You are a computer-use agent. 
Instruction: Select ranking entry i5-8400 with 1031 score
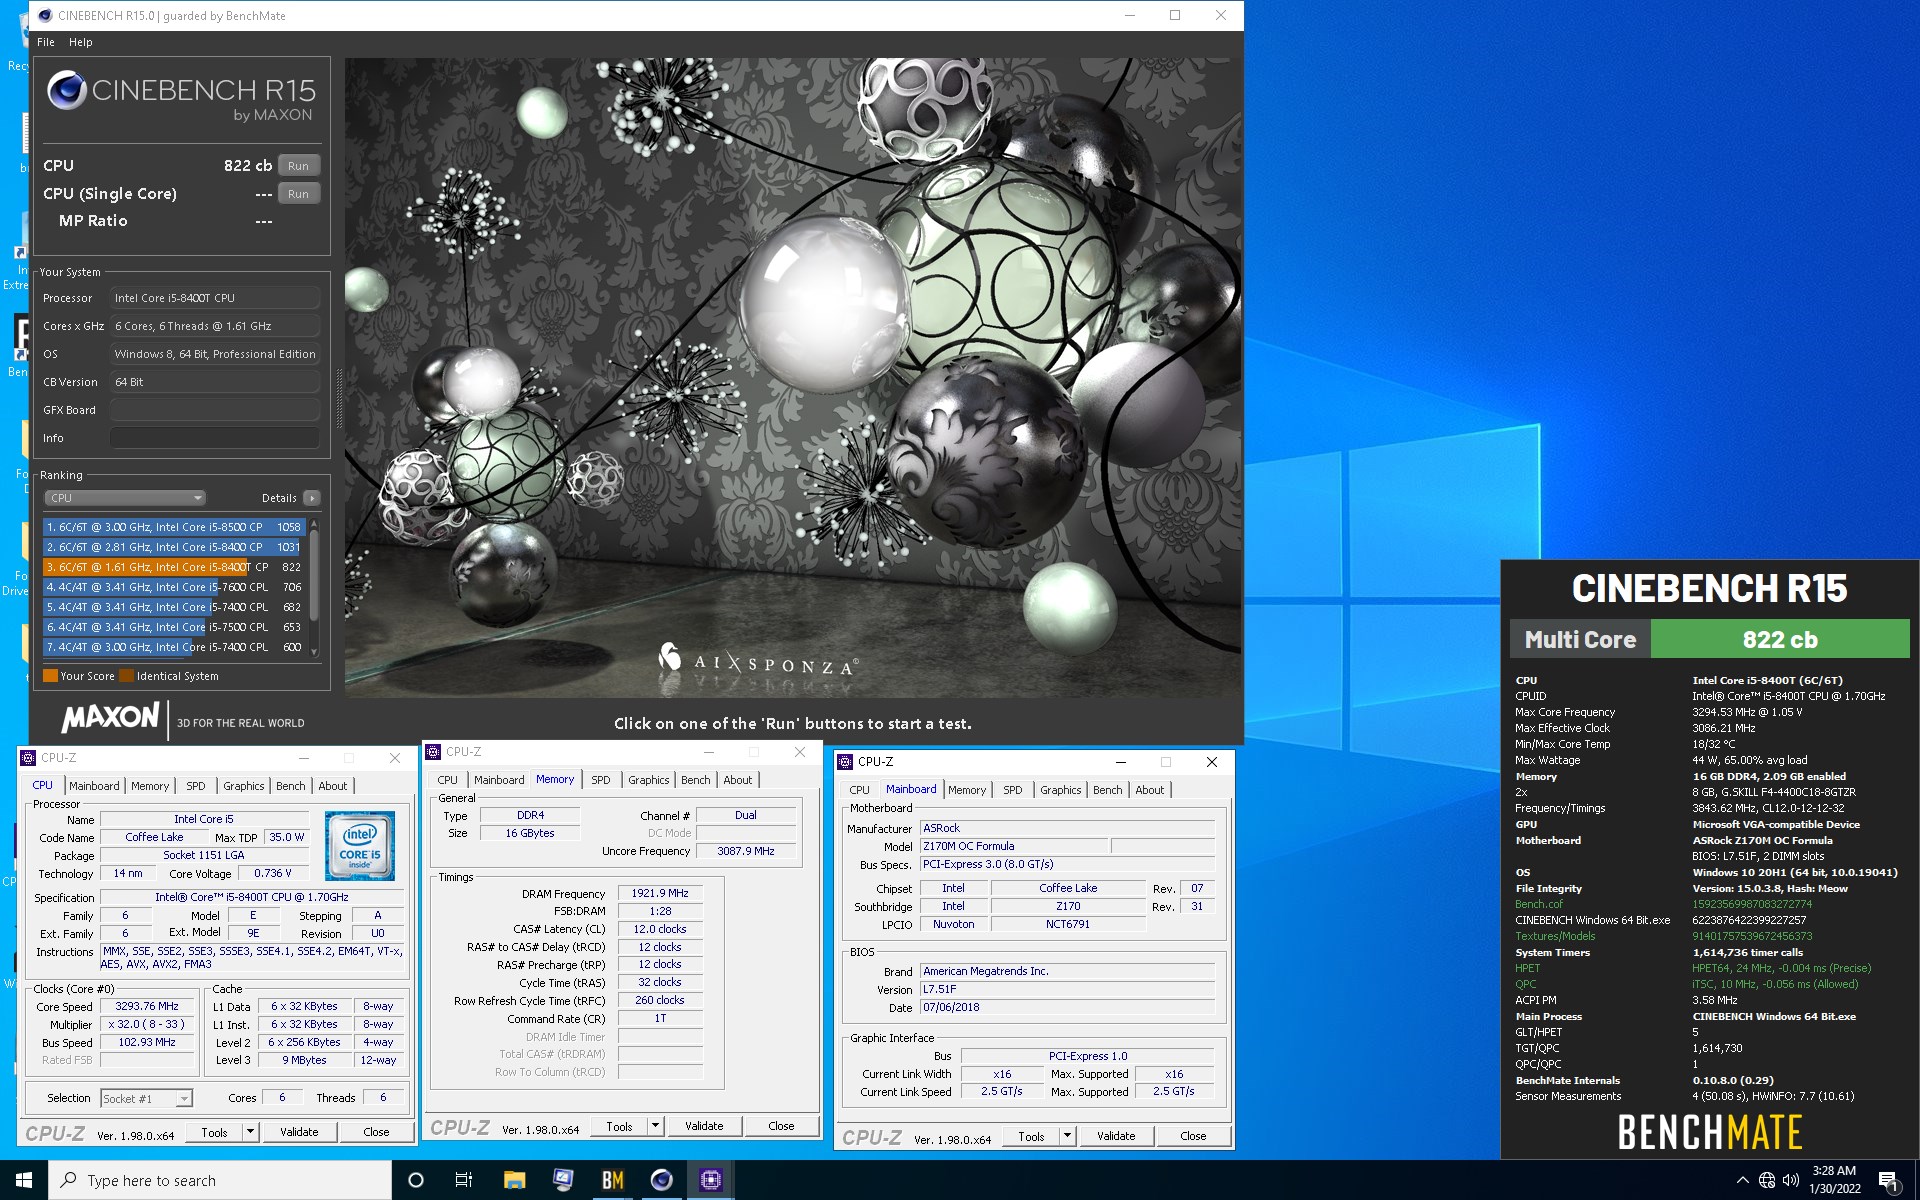click(173, 547)
